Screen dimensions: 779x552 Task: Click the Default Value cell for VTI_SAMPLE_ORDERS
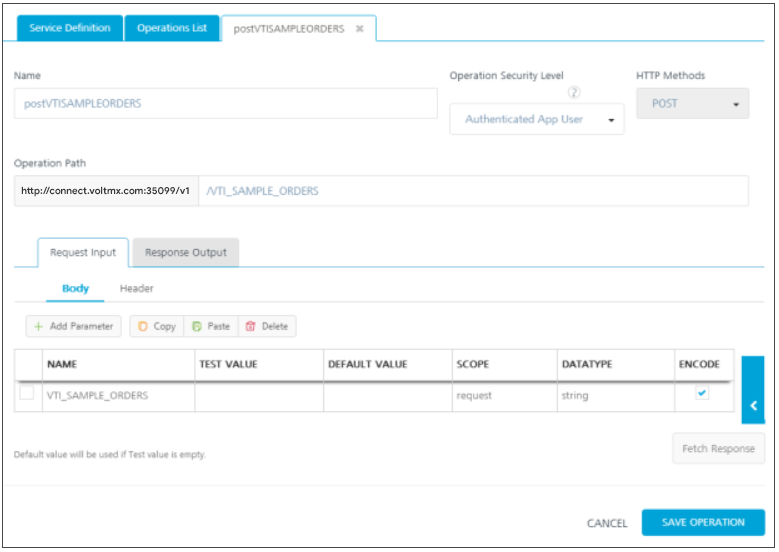coord(388,396)
